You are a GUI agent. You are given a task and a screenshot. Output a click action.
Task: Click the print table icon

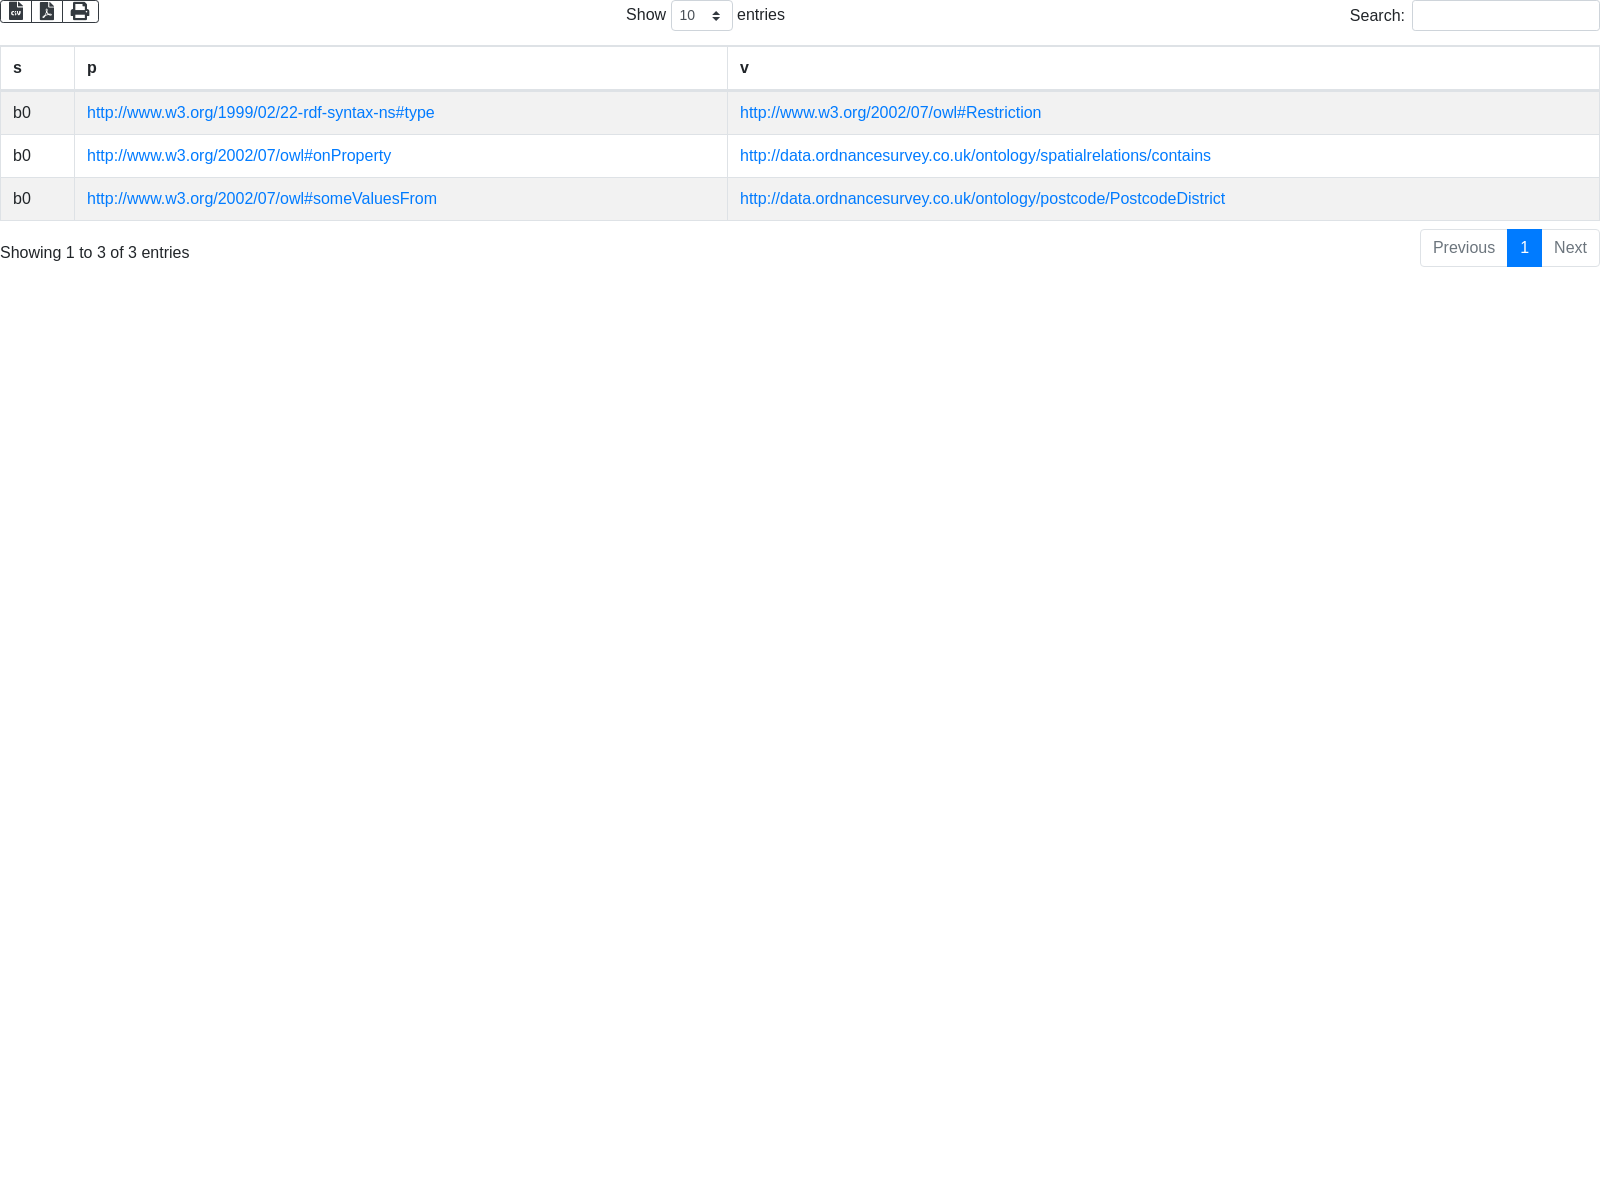80,12
